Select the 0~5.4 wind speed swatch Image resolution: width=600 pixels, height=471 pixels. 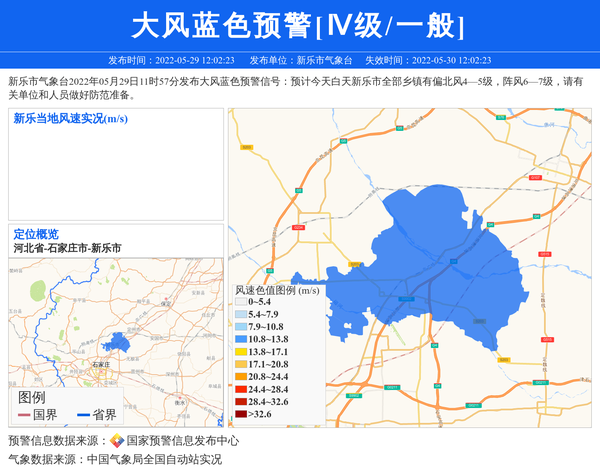click(240, 301)
